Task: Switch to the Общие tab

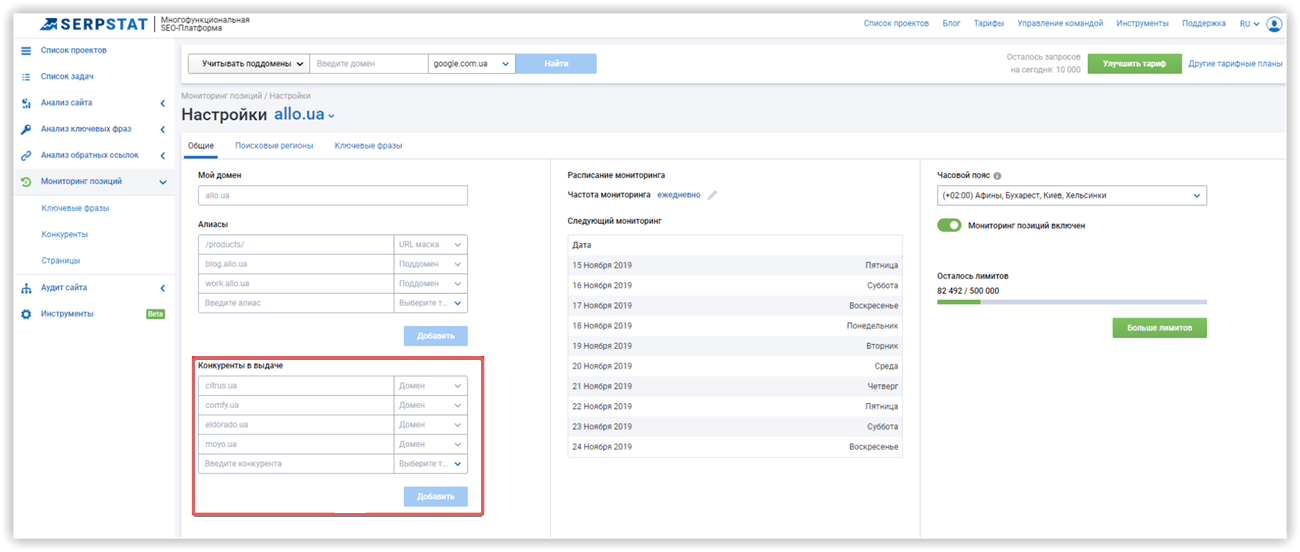Action: (x=201, y=146)
